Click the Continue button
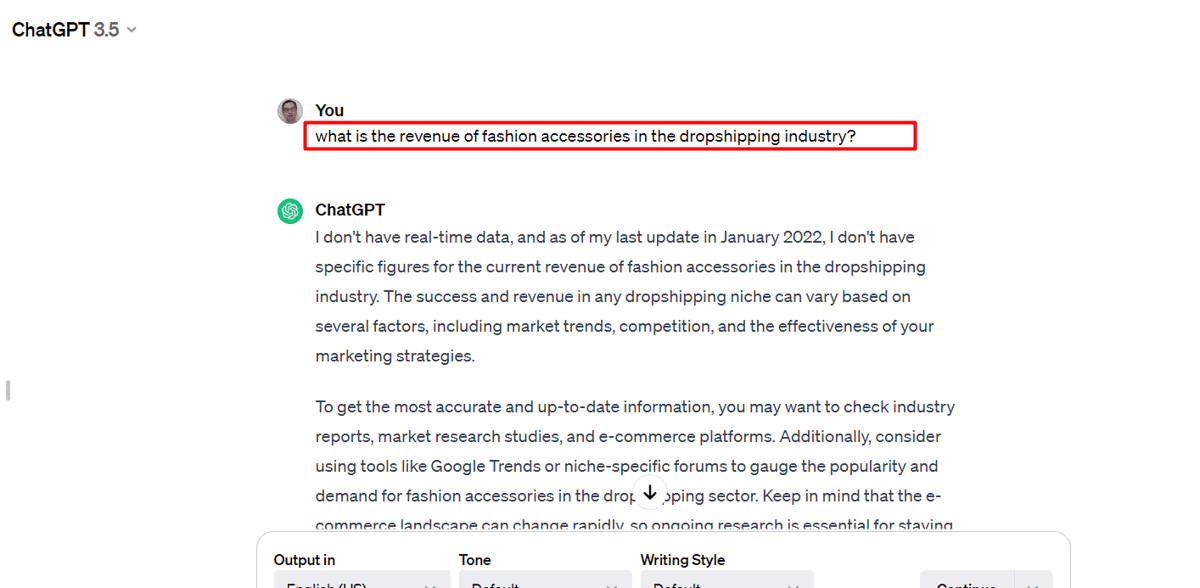Image resolution: width=1200 pixels, height=588 pixels. [x=967, y=580]
